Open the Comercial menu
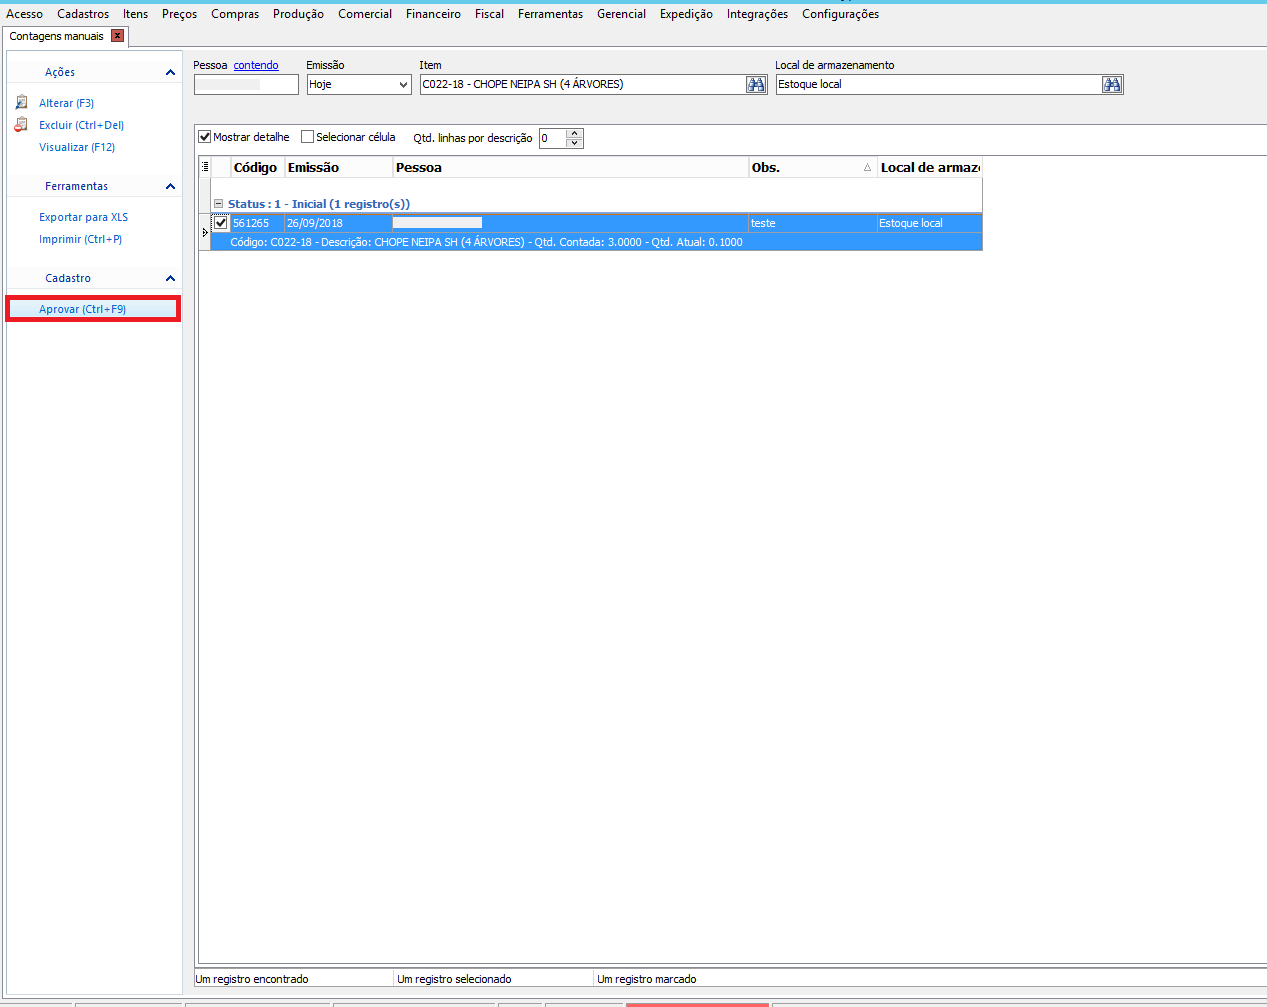The height and width of the screenshot is (1007, 1267). (x=365, y=14)
